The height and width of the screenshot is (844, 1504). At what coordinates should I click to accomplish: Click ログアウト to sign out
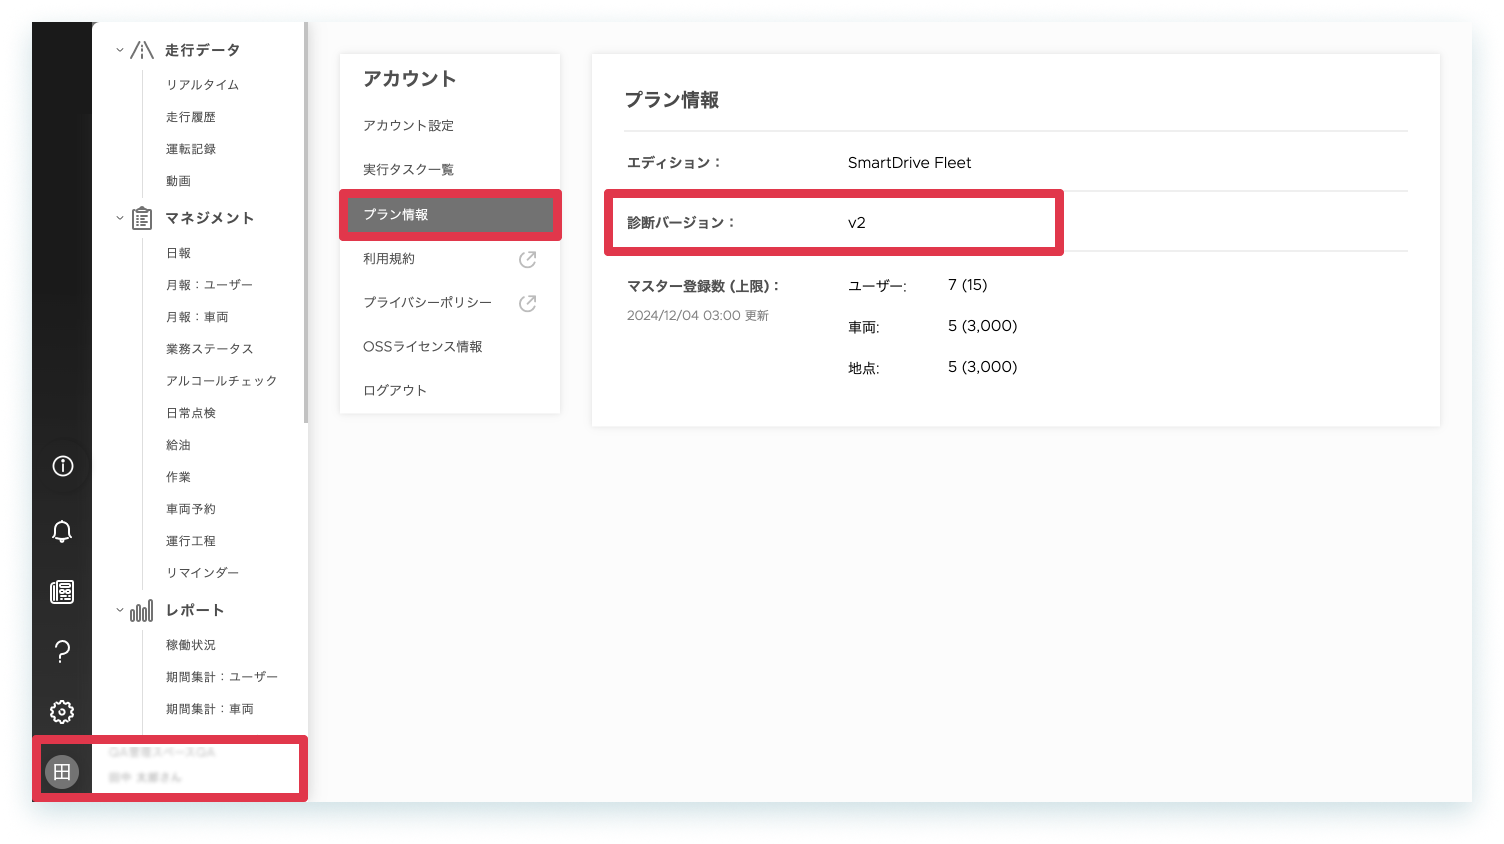pos(395,391)
